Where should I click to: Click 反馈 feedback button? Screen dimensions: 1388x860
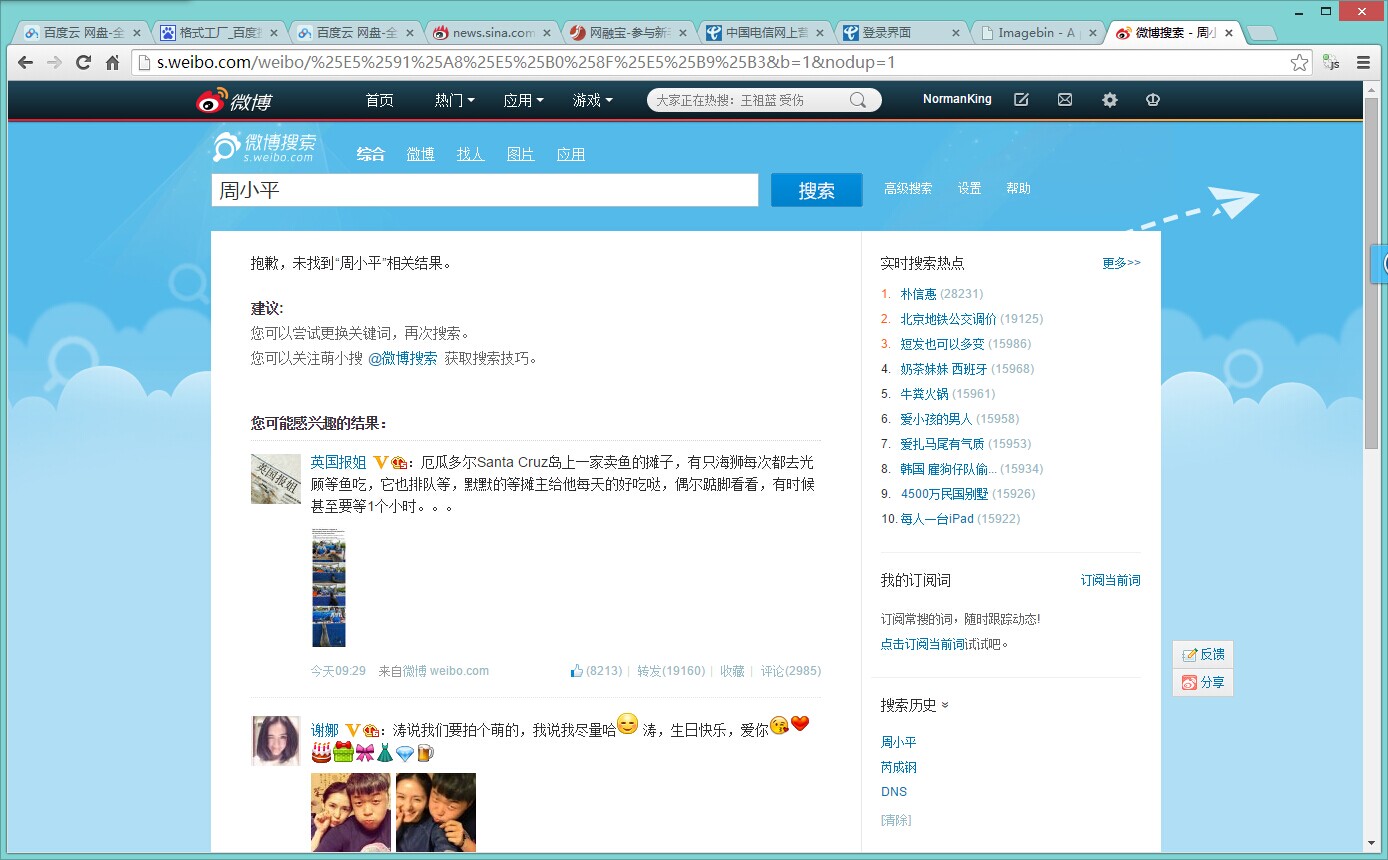pyautogui.click(x=1203, y=654)
